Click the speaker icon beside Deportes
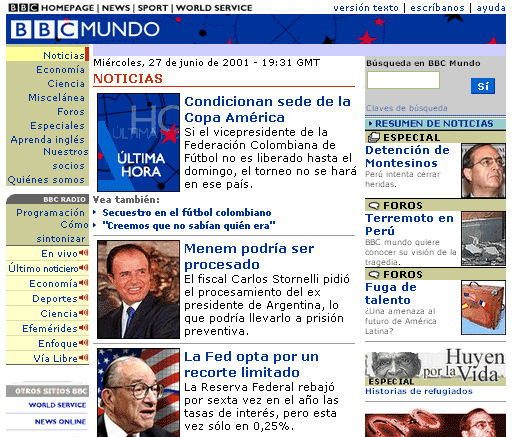 pyautogui.click(x=84, y=298)
